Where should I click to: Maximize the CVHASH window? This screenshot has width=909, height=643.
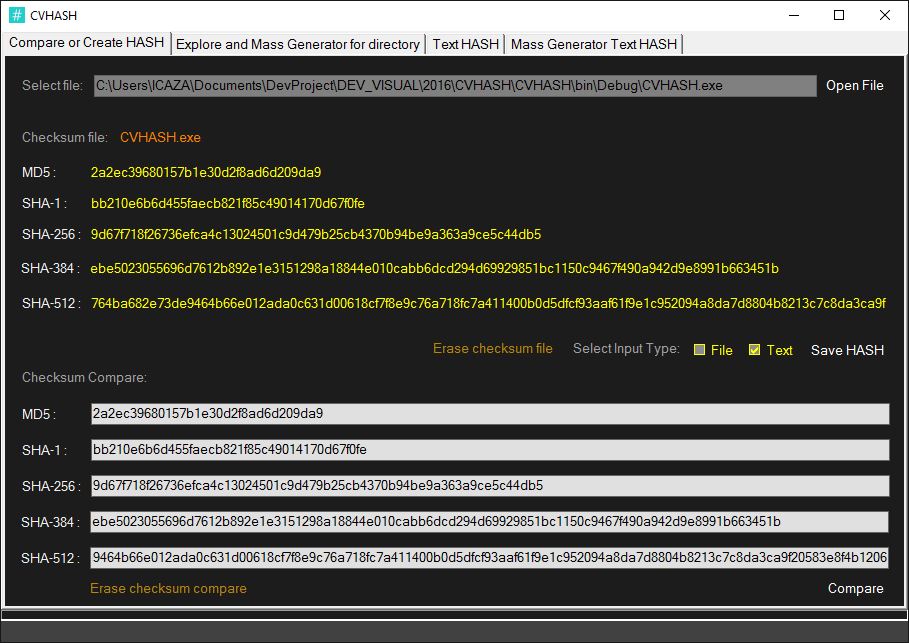coord(839,15)
